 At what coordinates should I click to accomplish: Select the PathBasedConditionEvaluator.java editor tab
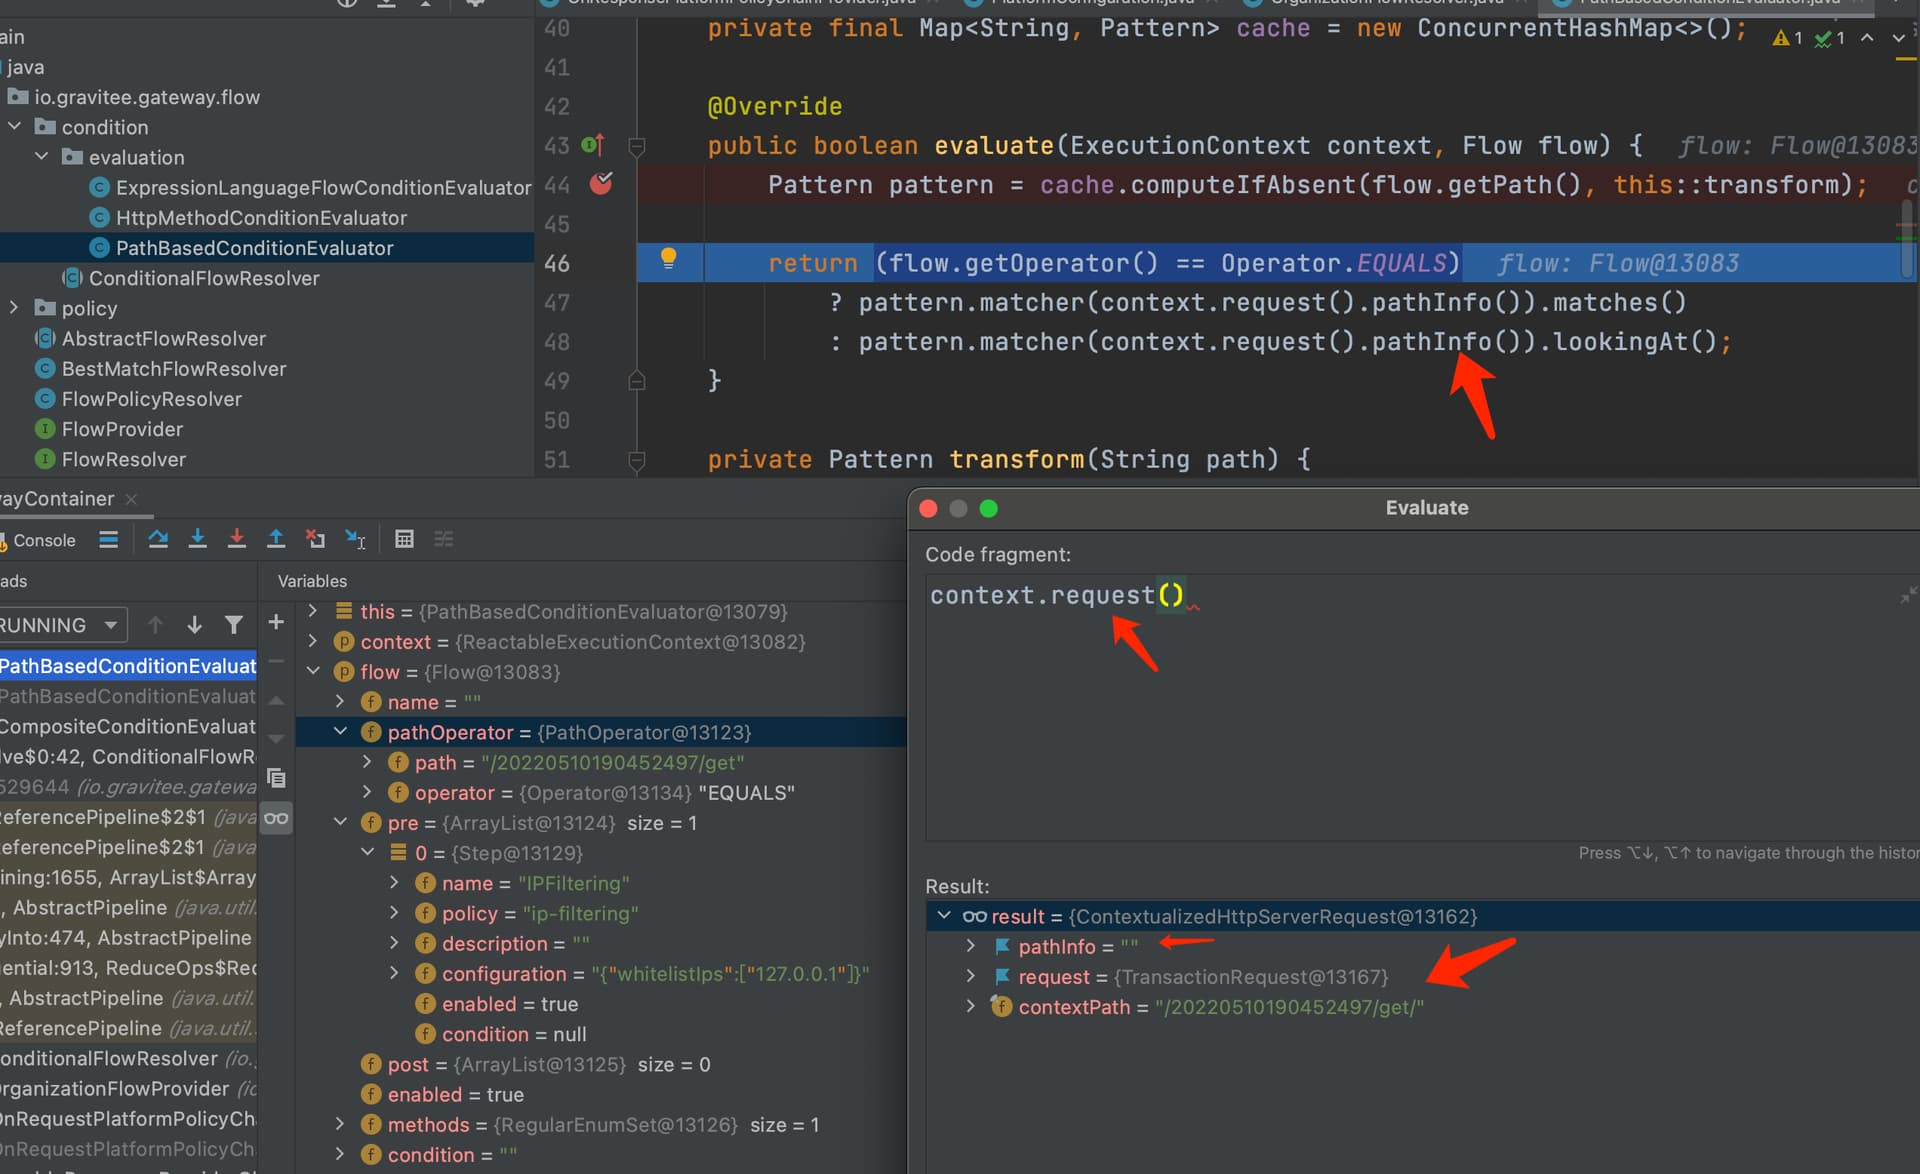pos(1700,3)
